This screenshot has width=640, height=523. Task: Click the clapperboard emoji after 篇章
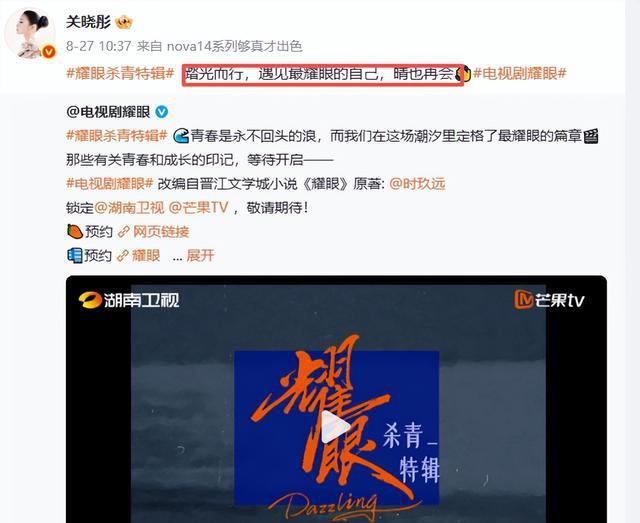[x=591, y=136]
